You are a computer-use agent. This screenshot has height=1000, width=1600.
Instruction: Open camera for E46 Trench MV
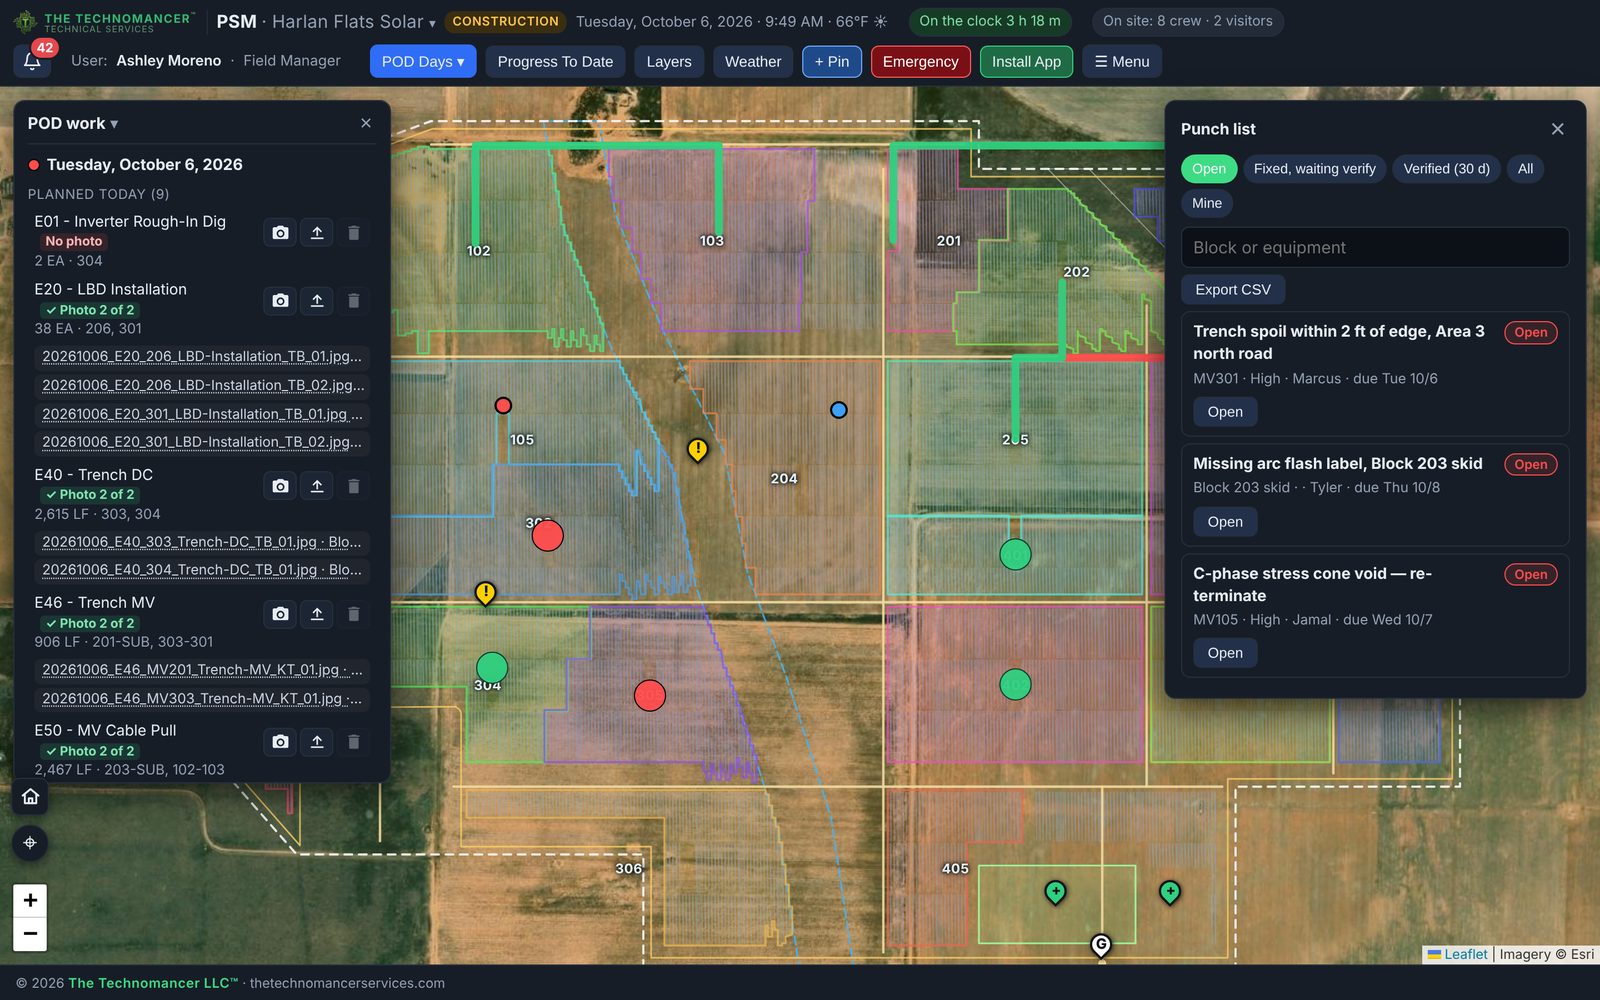click(280, 614)
